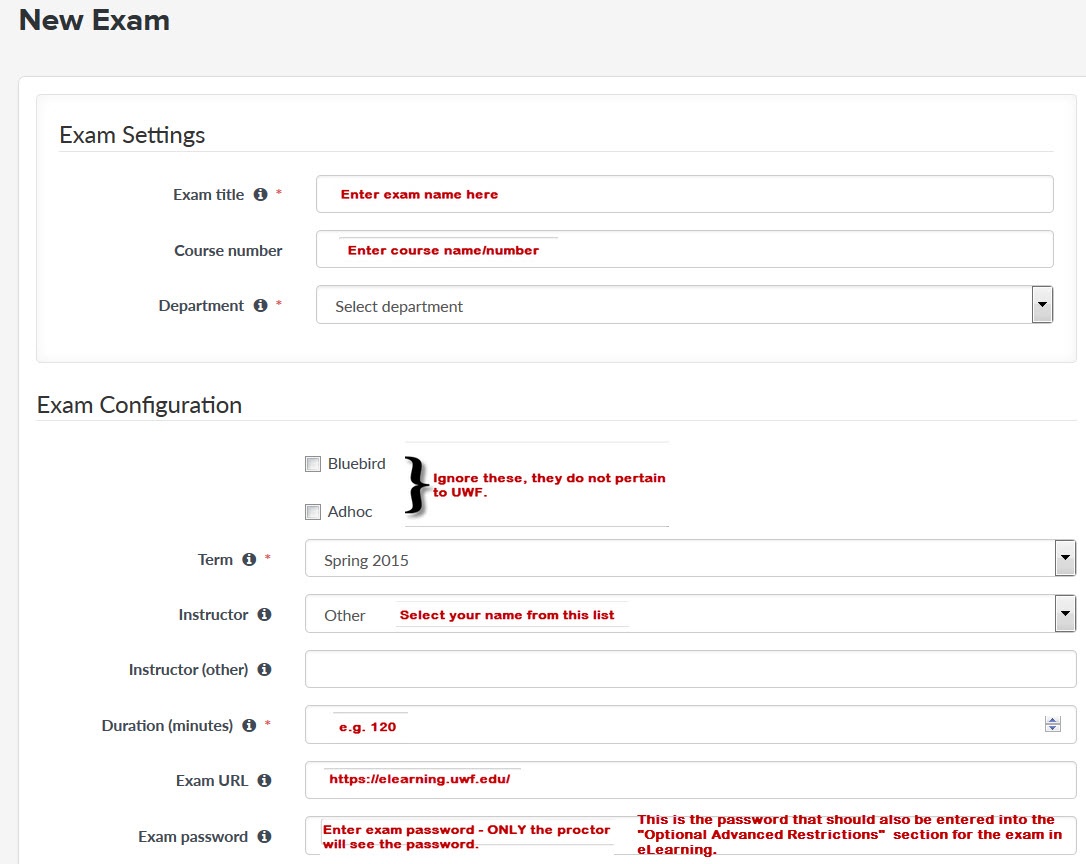Open the Select department dropdown
1086x864 pixels.
[684, 306]
